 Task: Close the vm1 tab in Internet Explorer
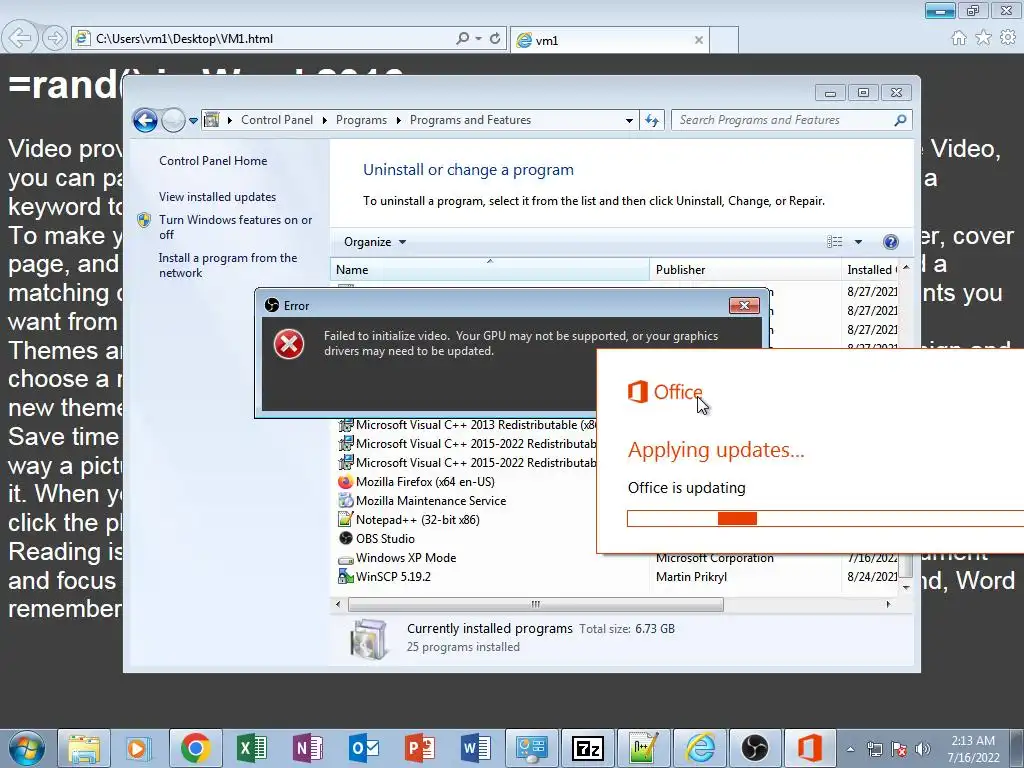tap(699, 40)
